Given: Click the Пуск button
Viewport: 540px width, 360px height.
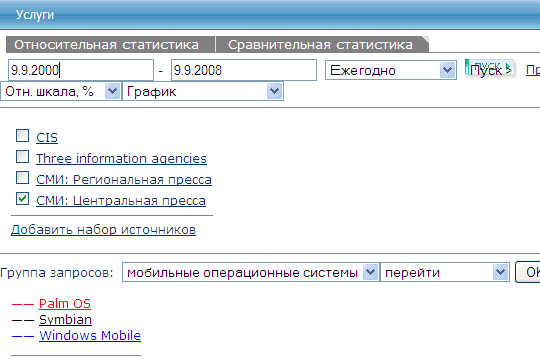Looking at the screenshot, I should 490,69.
